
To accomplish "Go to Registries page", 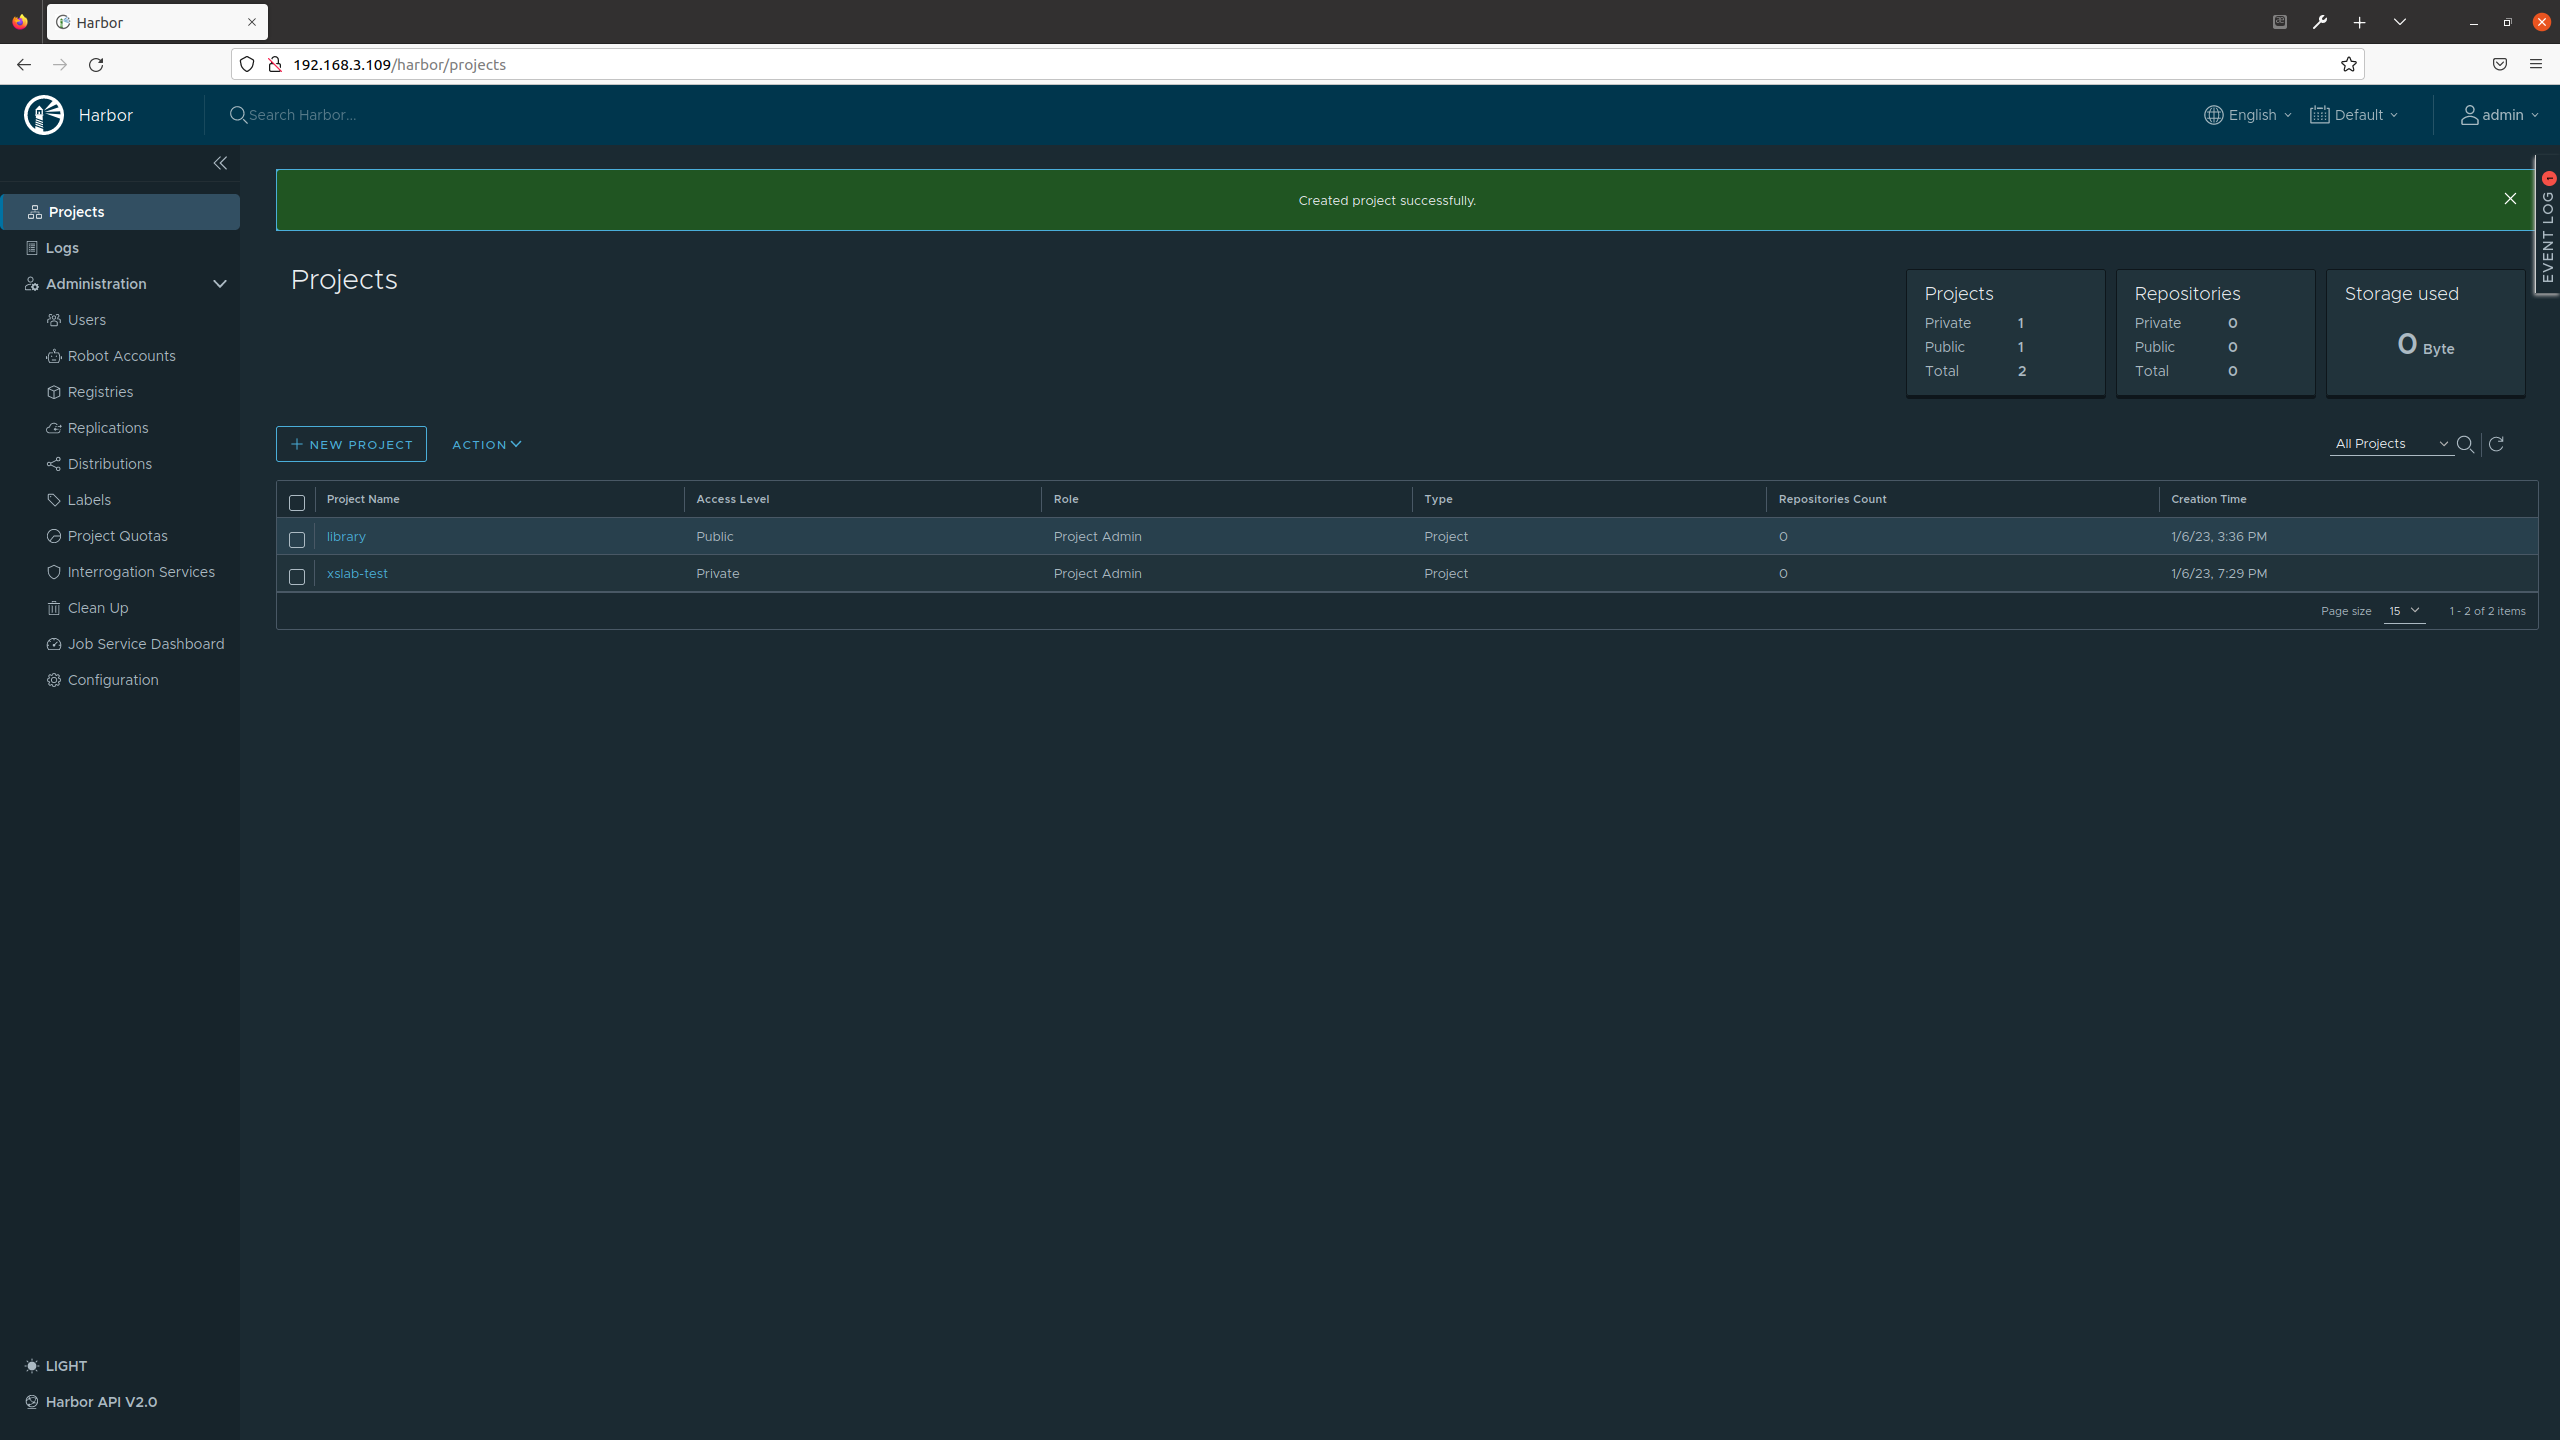I will [x=100, y=392].
